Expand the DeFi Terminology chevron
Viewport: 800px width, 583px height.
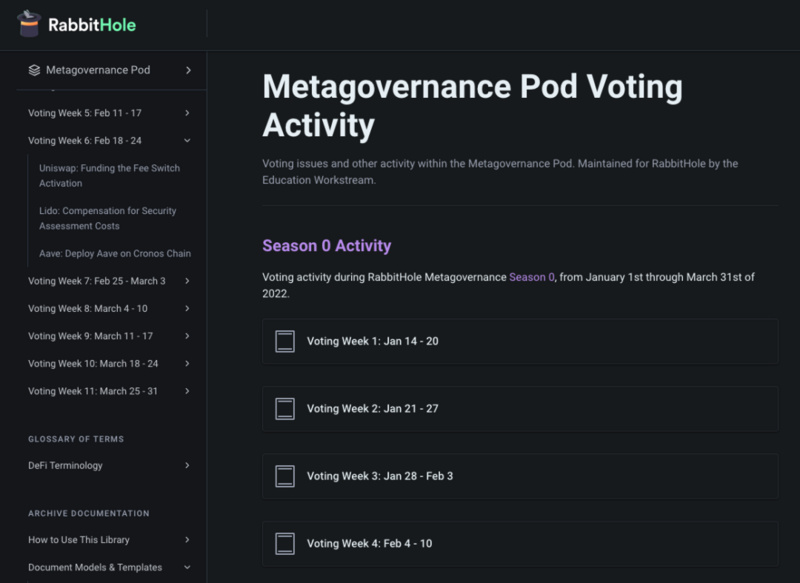[x=188, y=465]
